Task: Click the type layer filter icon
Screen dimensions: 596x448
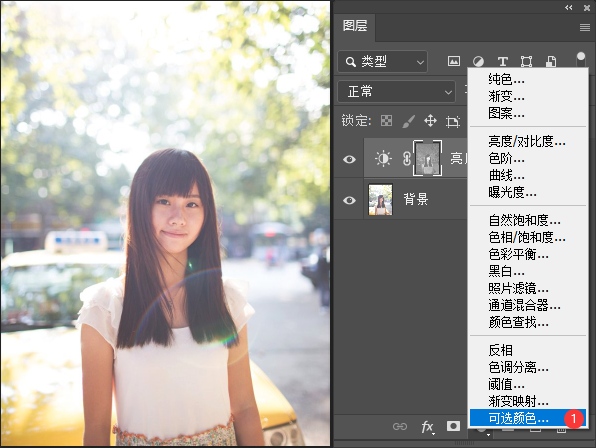Action: click(x=502, y=61)
